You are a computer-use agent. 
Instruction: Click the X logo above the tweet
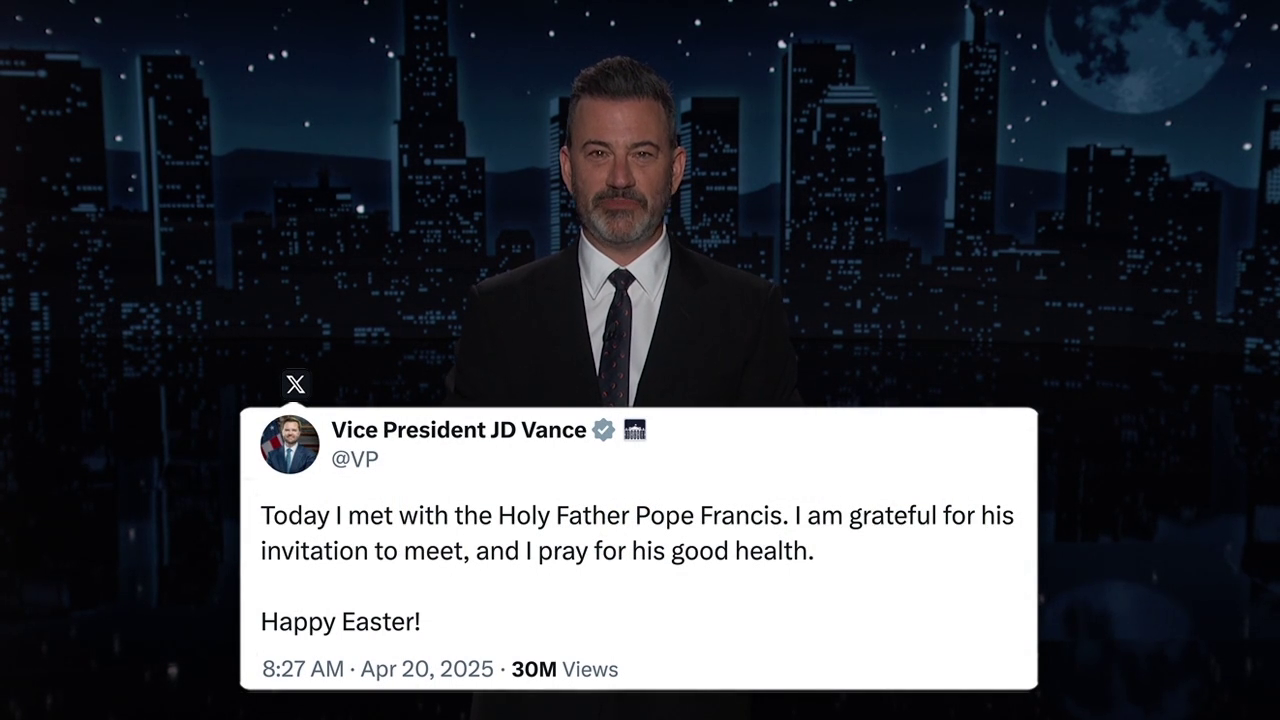point(295,384)
